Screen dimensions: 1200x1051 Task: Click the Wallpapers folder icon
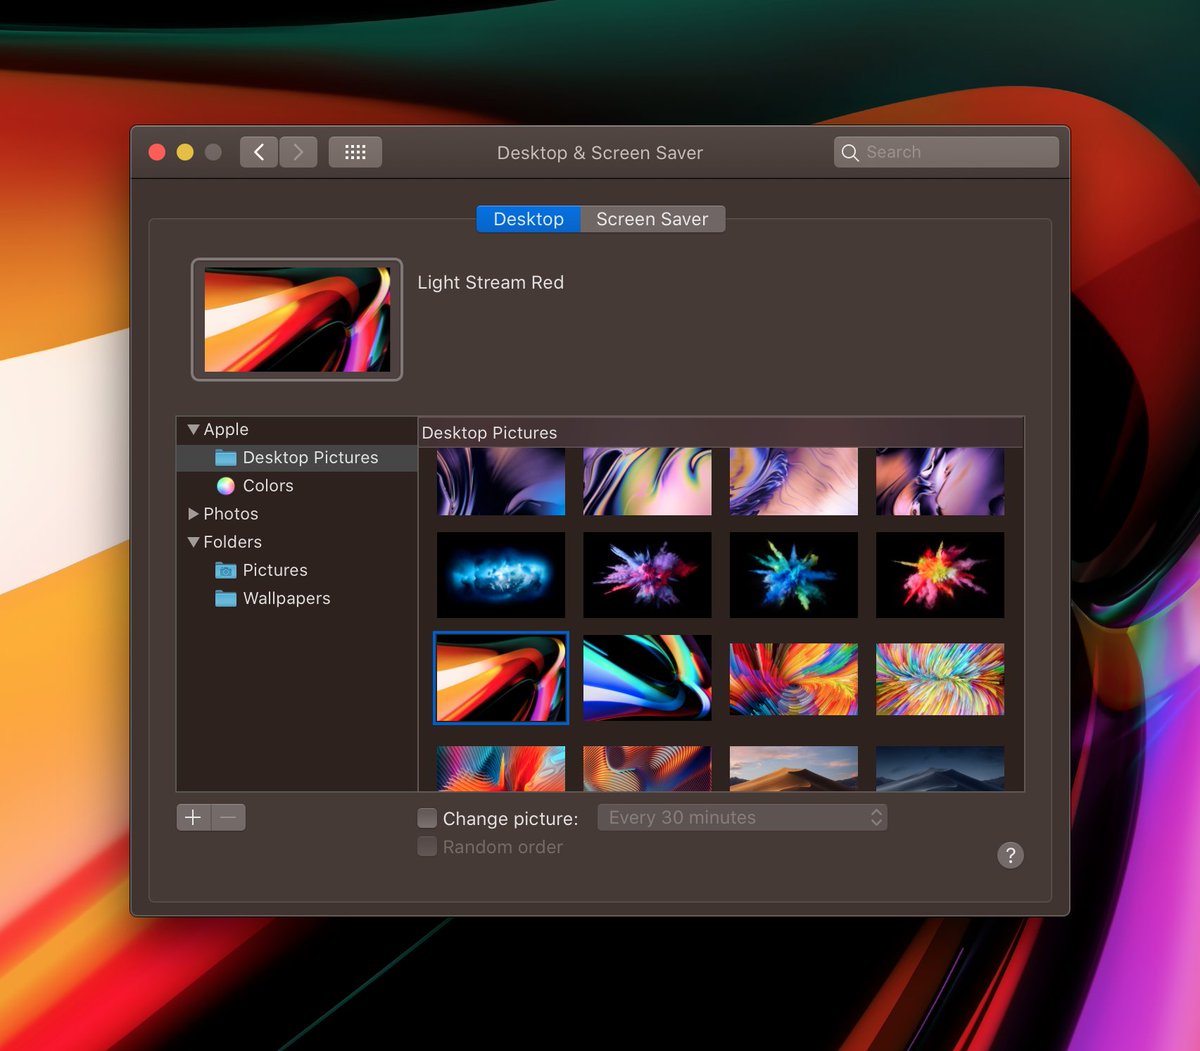tap(226, 598)
